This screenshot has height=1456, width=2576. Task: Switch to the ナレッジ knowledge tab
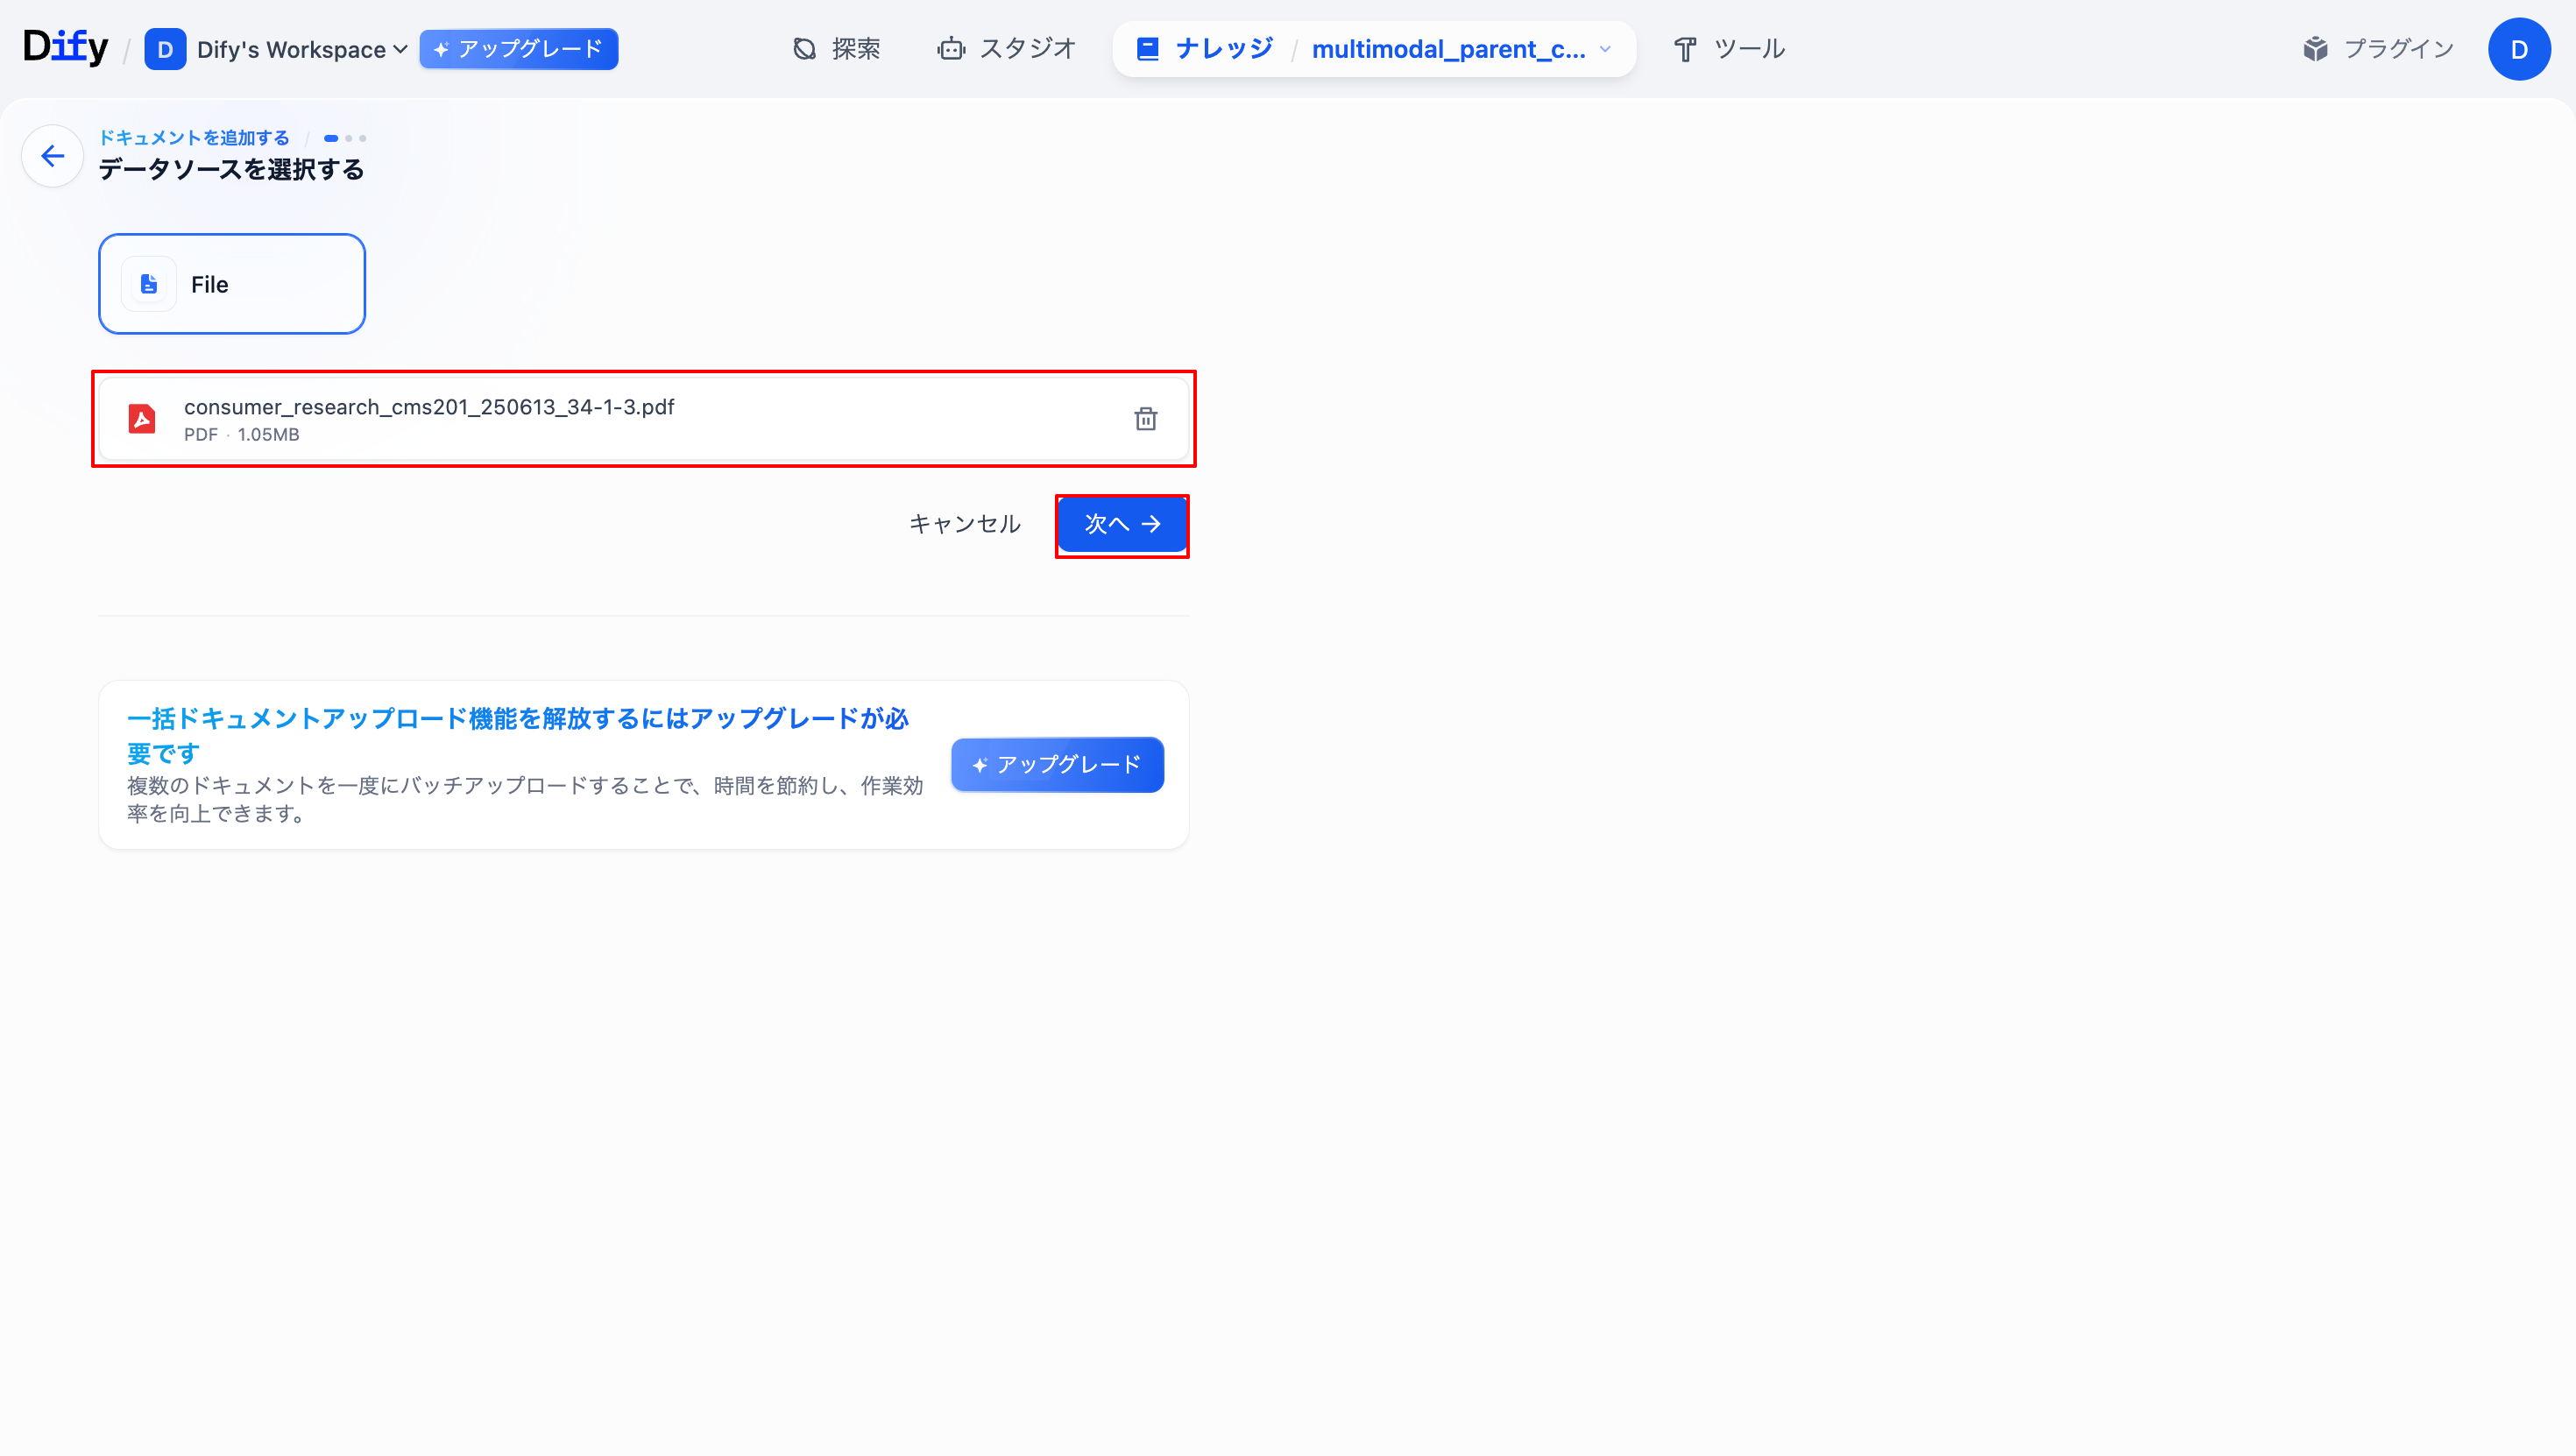coord(1205,49)
